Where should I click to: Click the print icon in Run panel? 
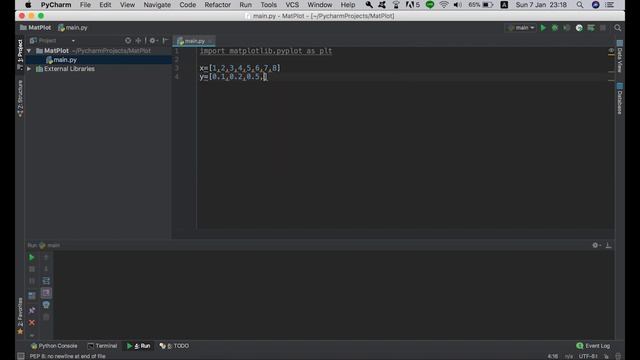coord(46,305)
